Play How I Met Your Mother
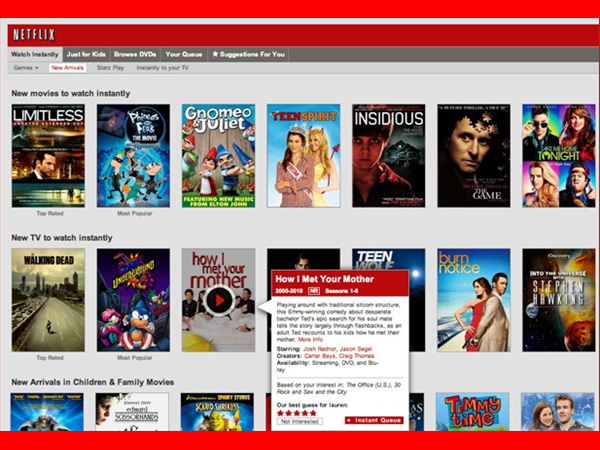Image resolution: width=600 pixels, height=450 pixels. pyautogui.click(x=220, y=298)
